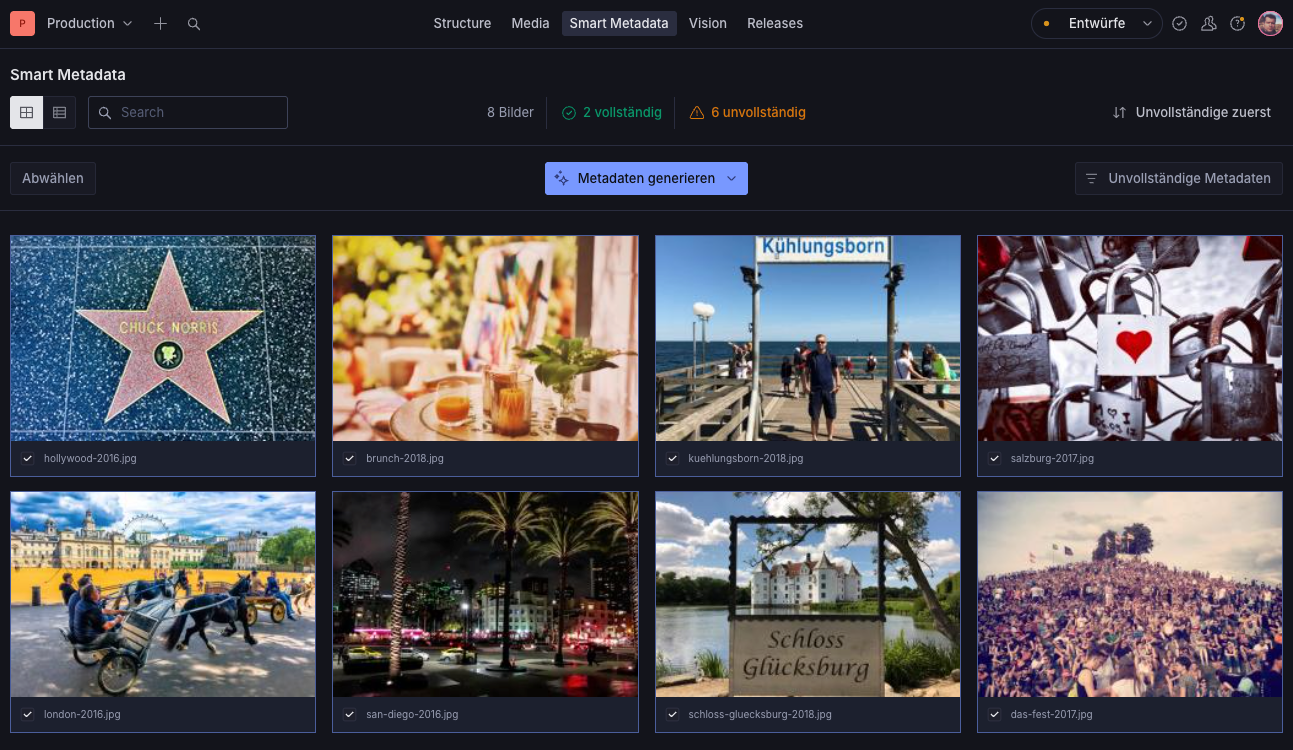The width and height of the screenshot is (1293, 750).
Task: Open the users icon in the top bar
Action: (x=1209, y=23)
